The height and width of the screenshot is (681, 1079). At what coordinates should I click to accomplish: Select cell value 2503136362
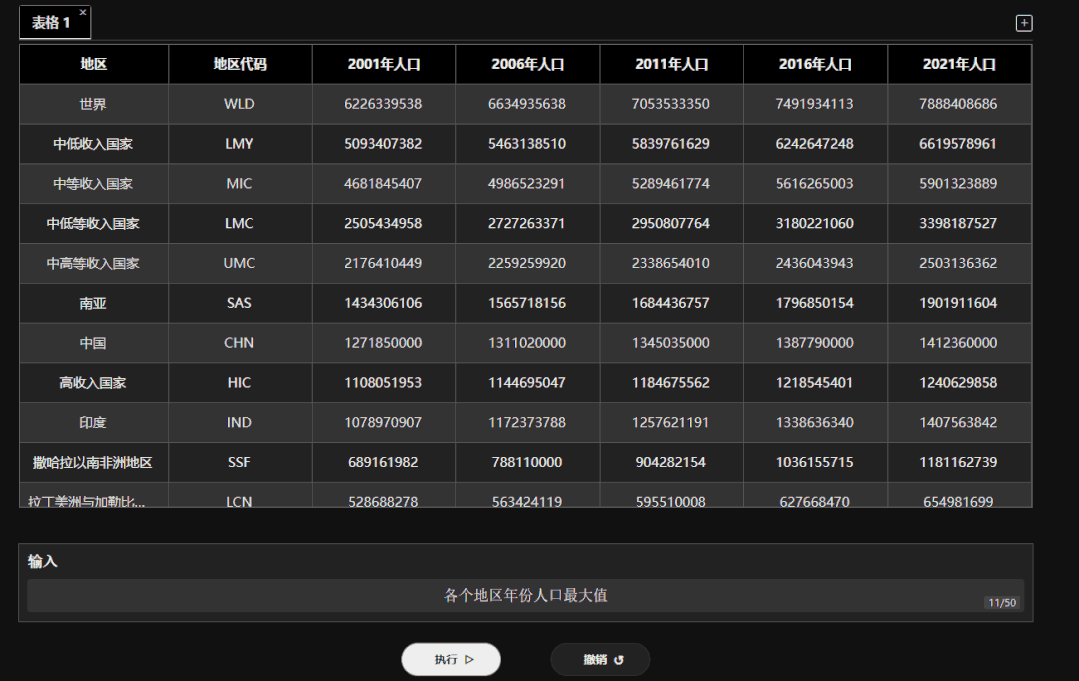click(959, 263)
